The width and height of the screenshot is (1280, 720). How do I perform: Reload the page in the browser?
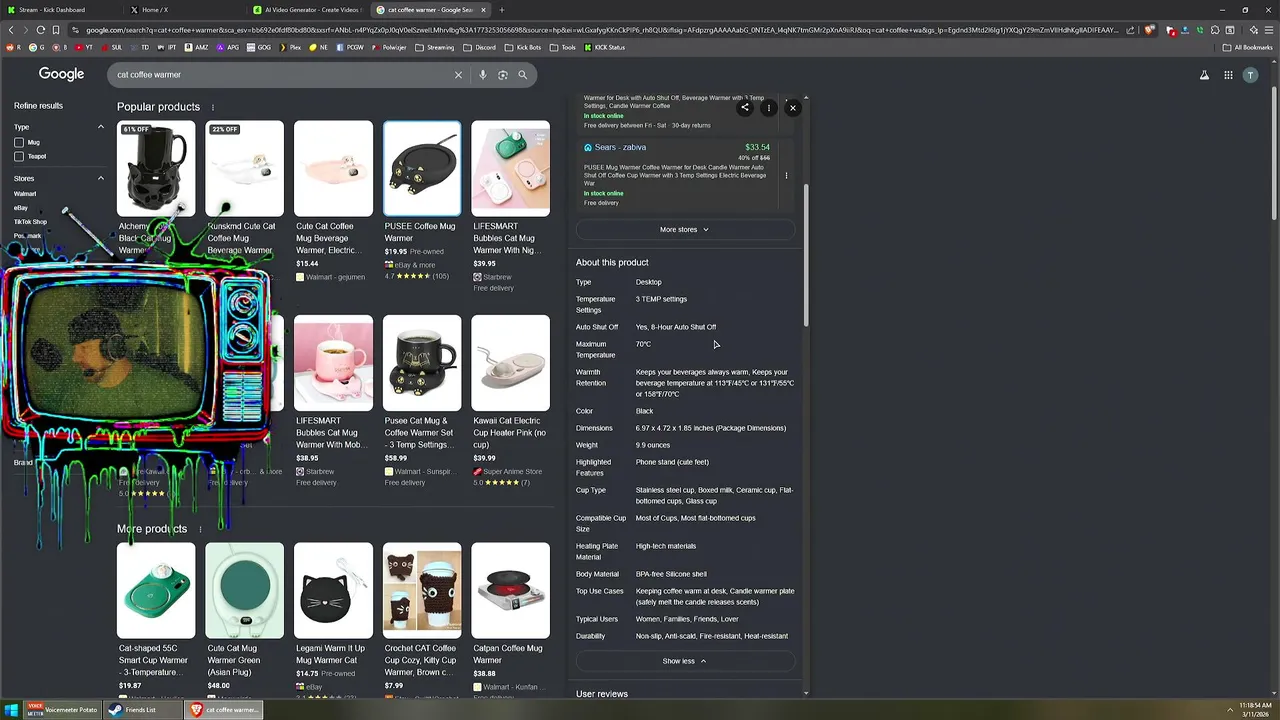[x=40, y=30]
